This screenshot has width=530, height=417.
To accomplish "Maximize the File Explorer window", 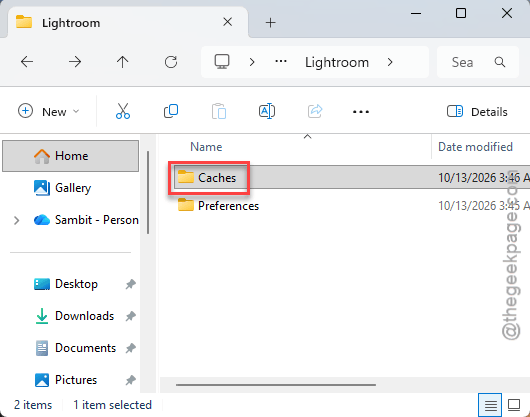I will coord(461,14).
